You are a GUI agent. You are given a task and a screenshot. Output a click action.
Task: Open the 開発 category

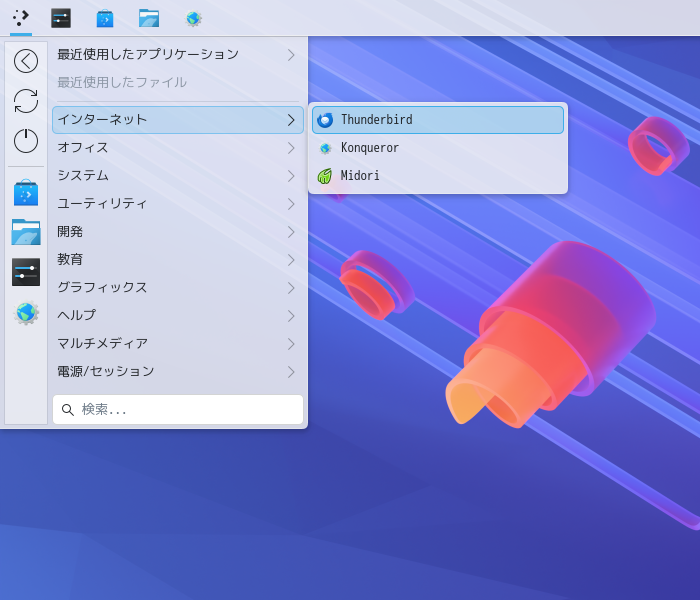[178, 232]
